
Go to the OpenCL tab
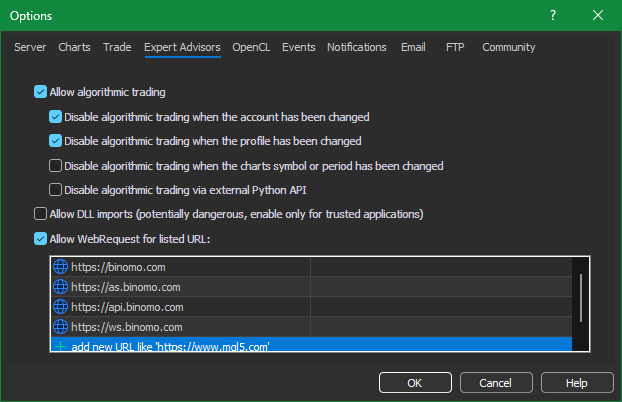[x=251, y=47]
